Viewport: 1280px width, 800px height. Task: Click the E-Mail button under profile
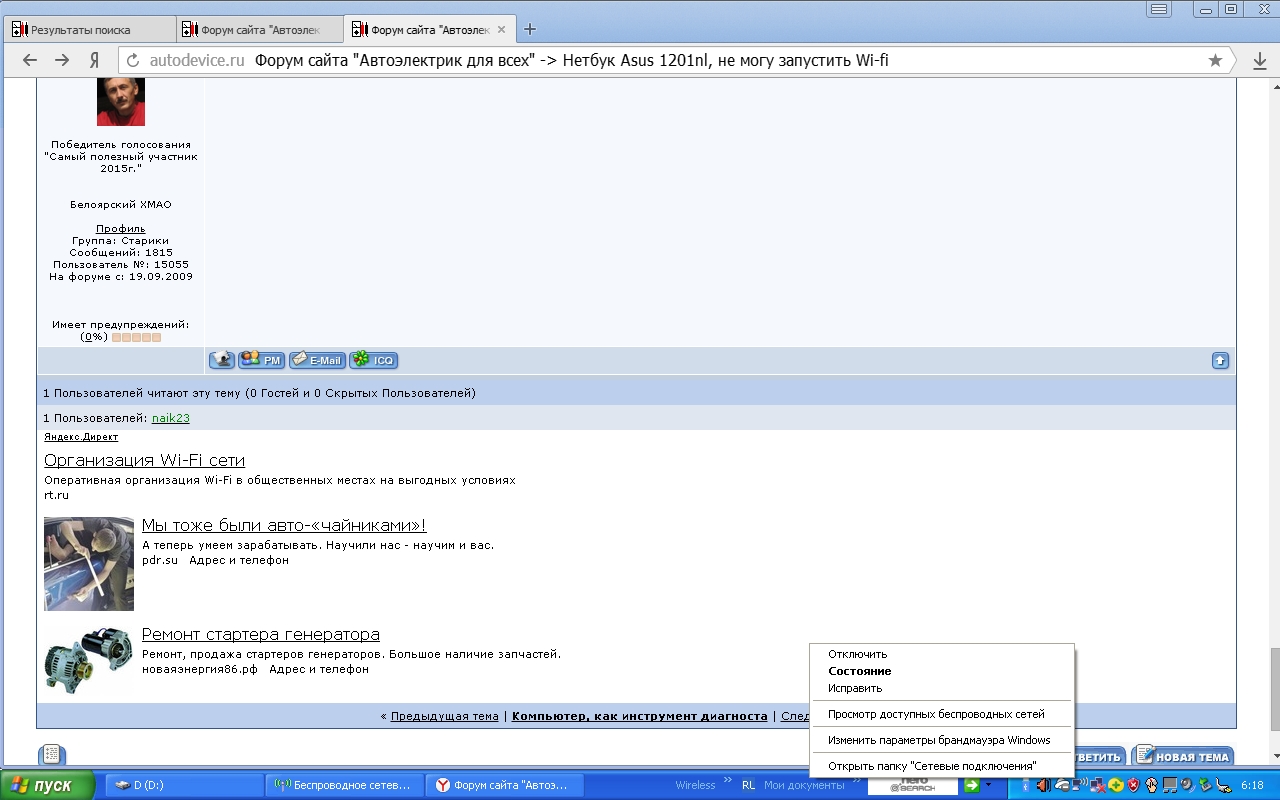click(x=317, y=360)
